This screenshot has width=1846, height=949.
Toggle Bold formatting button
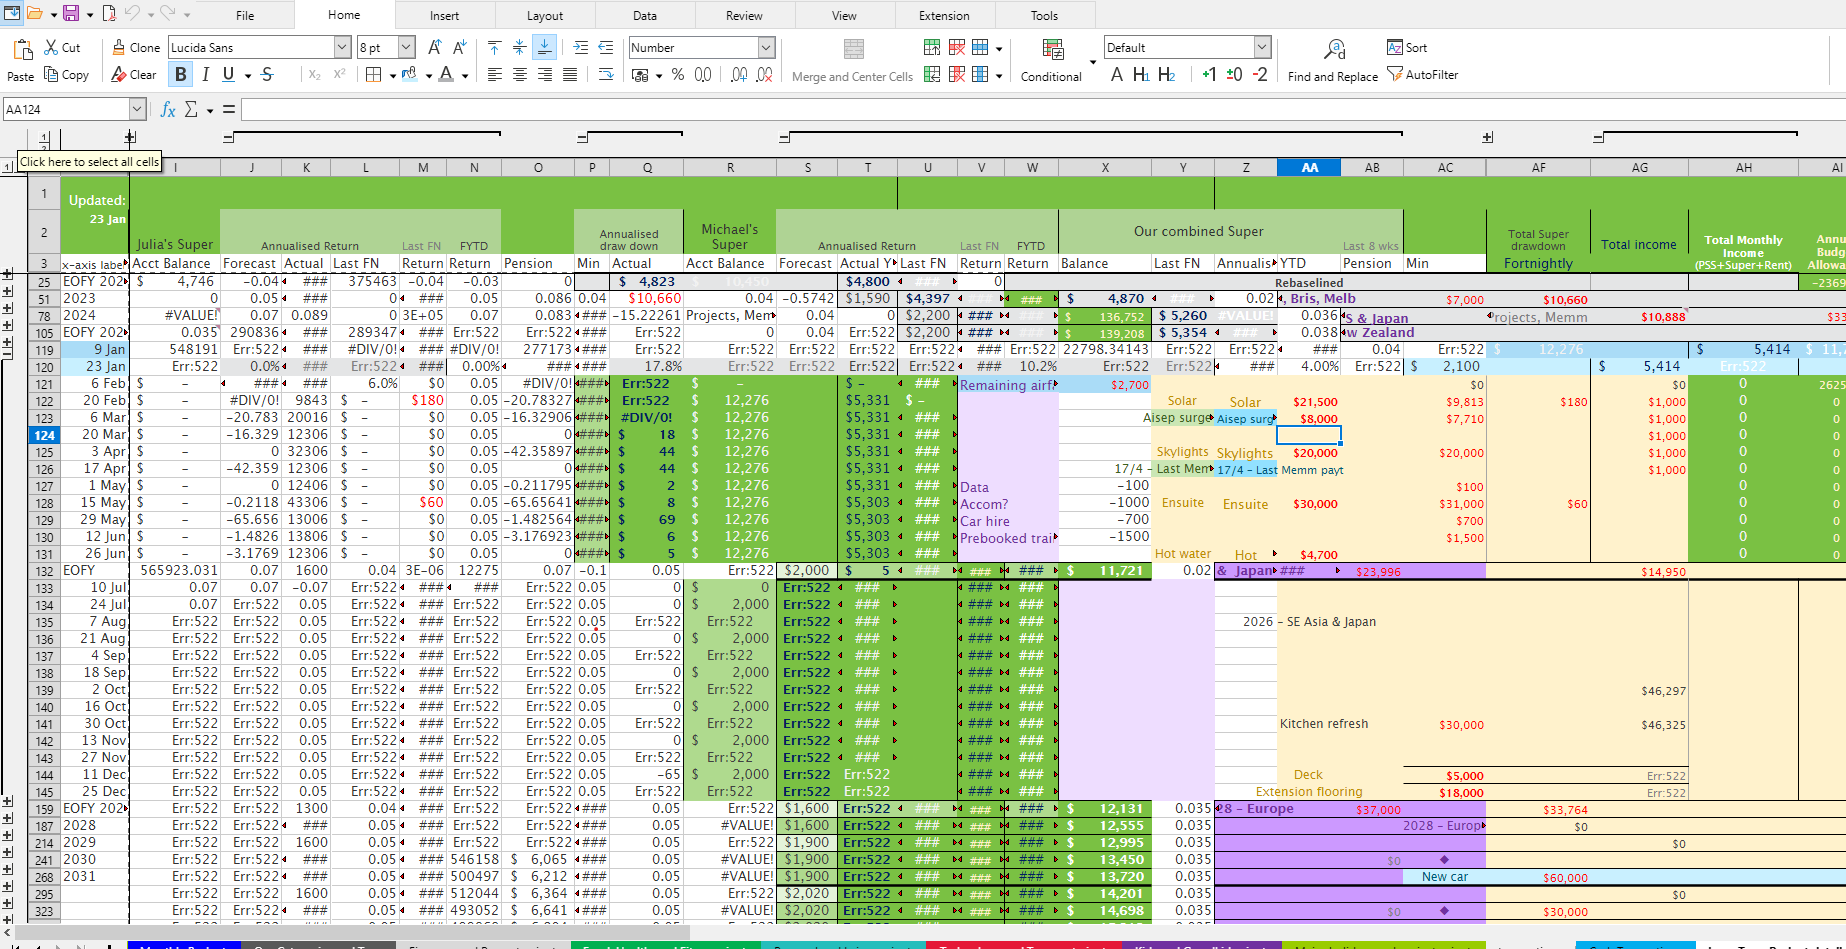click(181, 75)
